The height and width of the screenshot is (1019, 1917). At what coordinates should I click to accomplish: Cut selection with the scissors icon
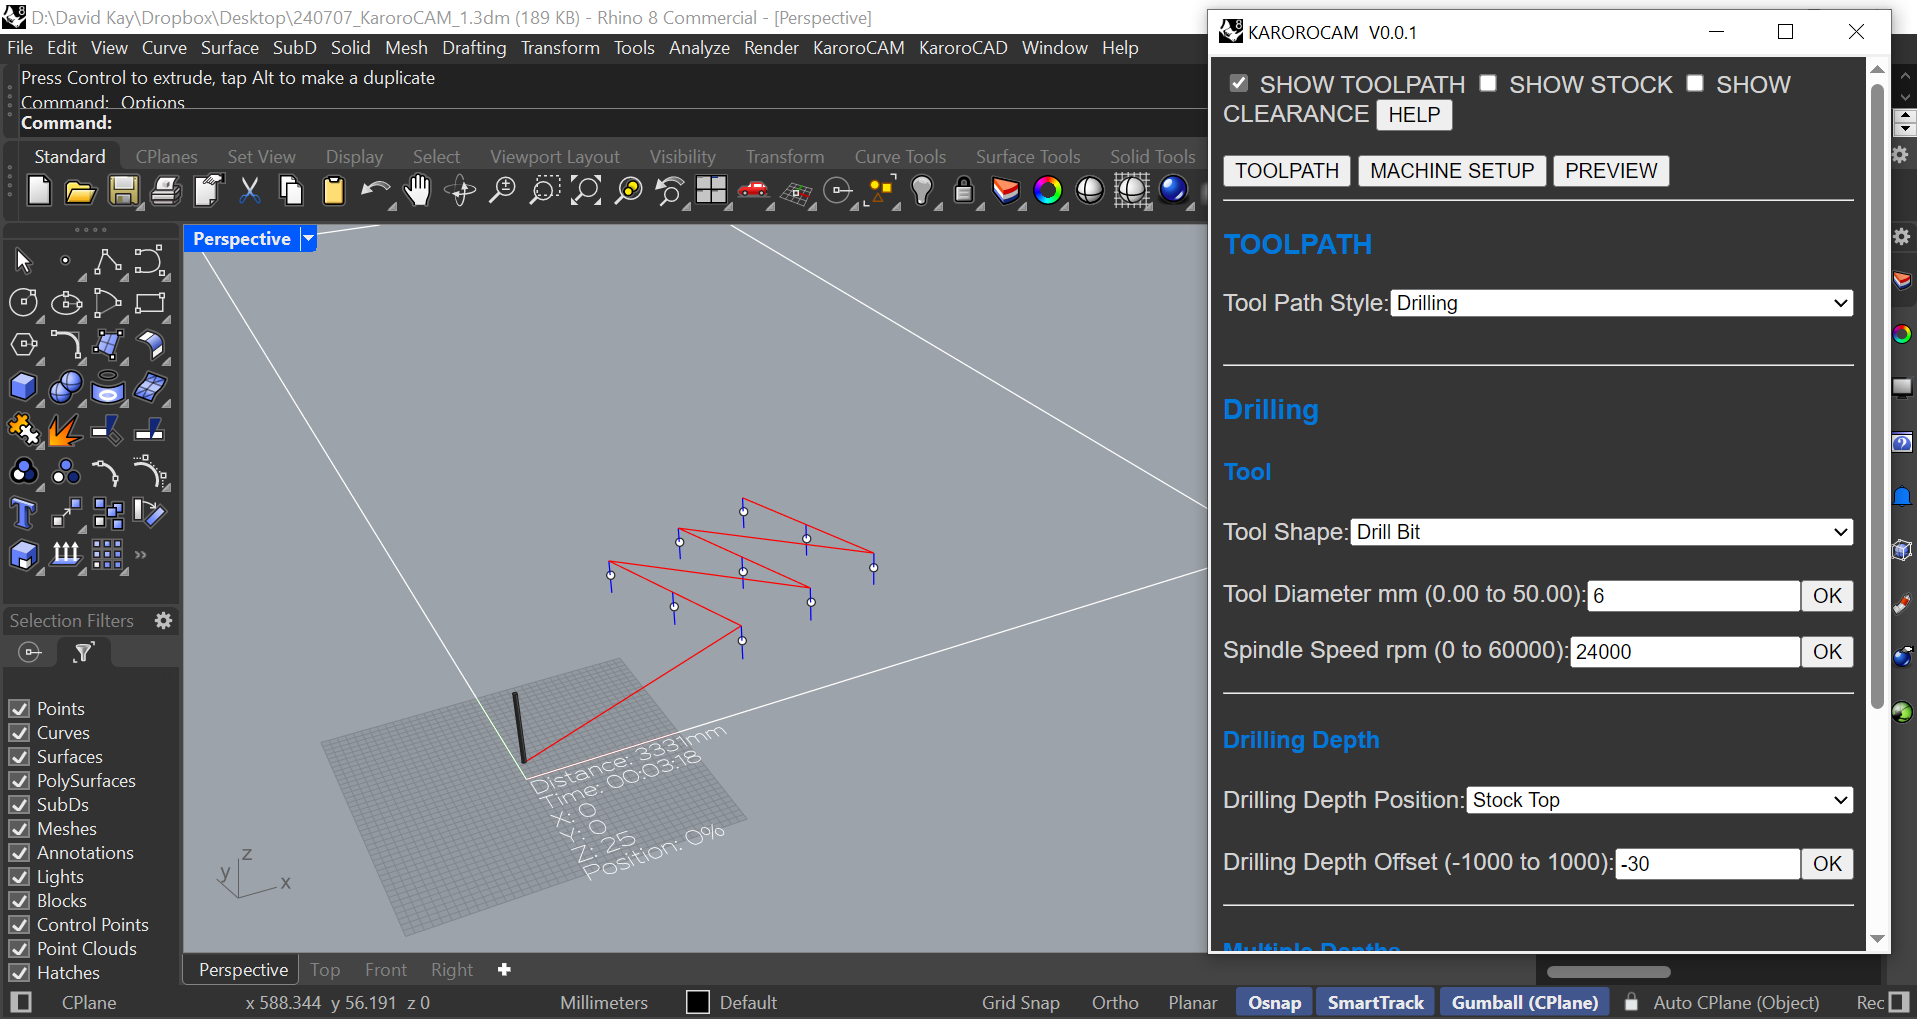pyautogui.click(x=250, y=190)
